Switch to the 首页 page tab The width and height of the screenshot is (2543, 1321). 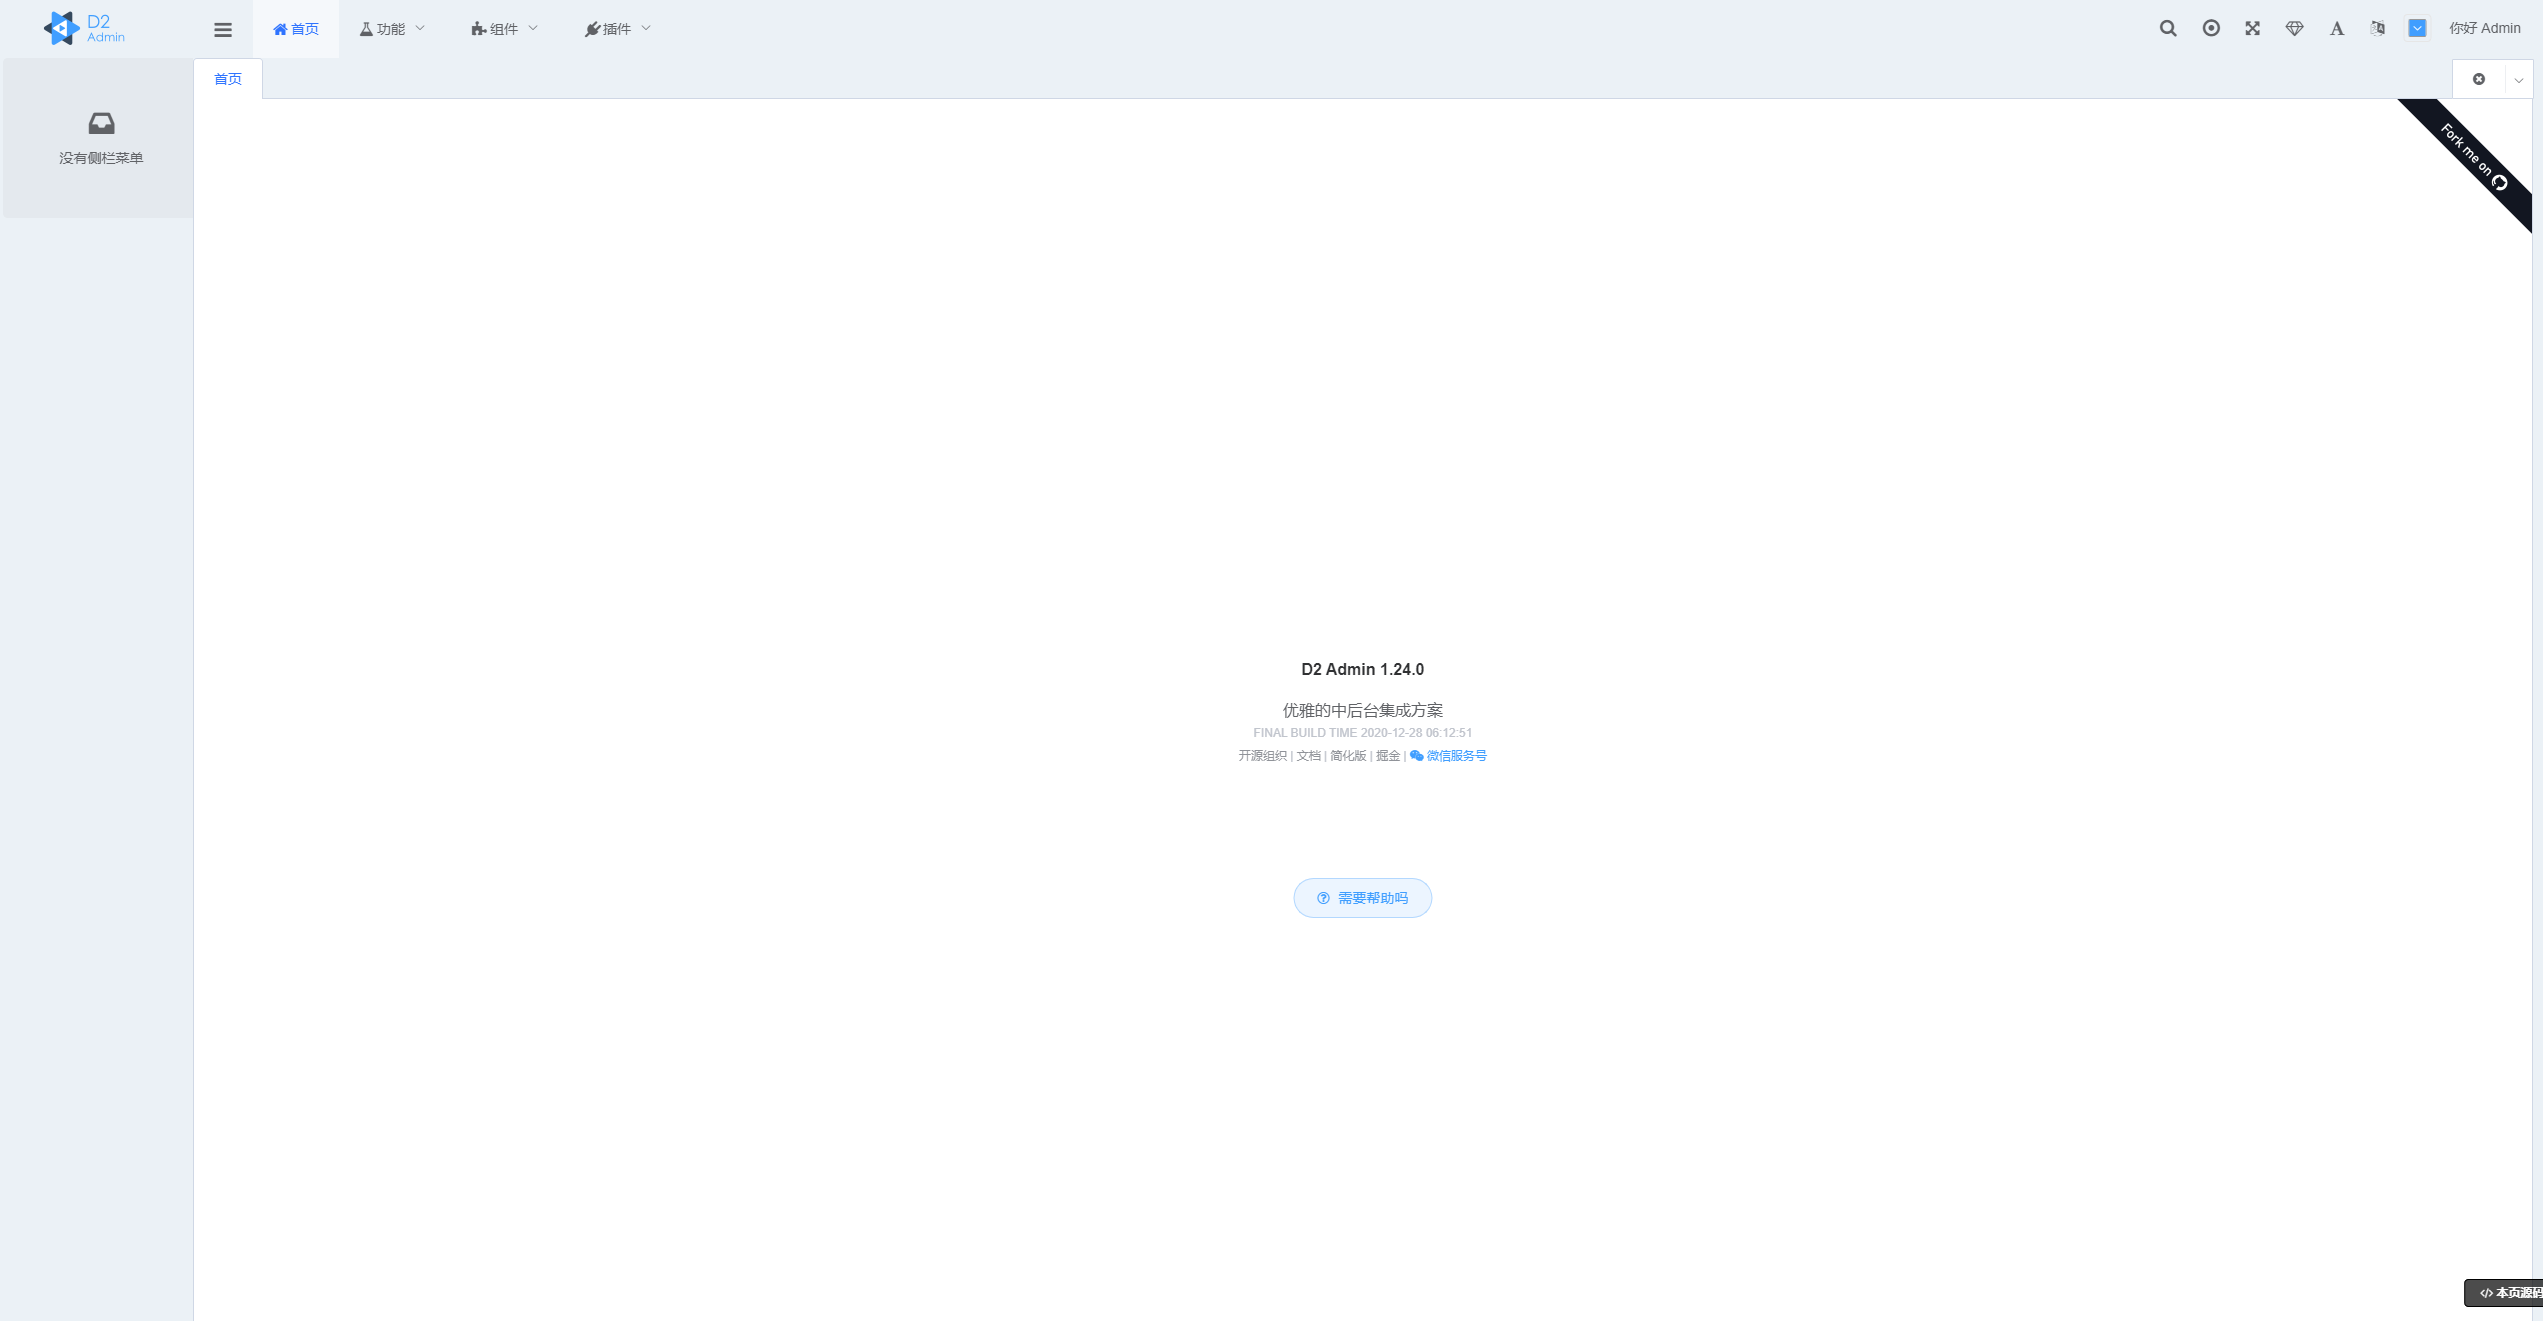228,79
